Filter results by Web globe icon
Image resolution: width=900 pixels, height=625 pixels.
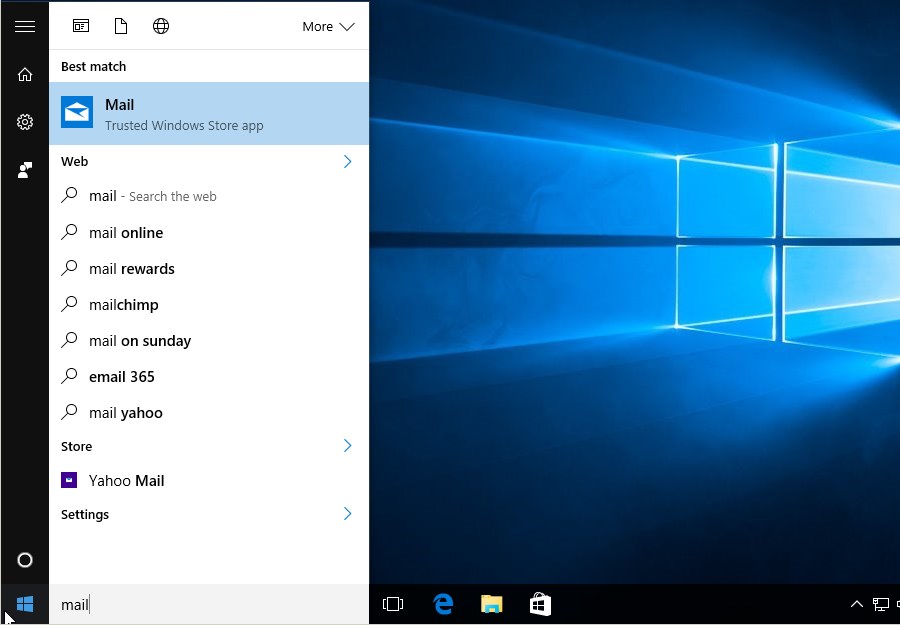coord(161,27)
